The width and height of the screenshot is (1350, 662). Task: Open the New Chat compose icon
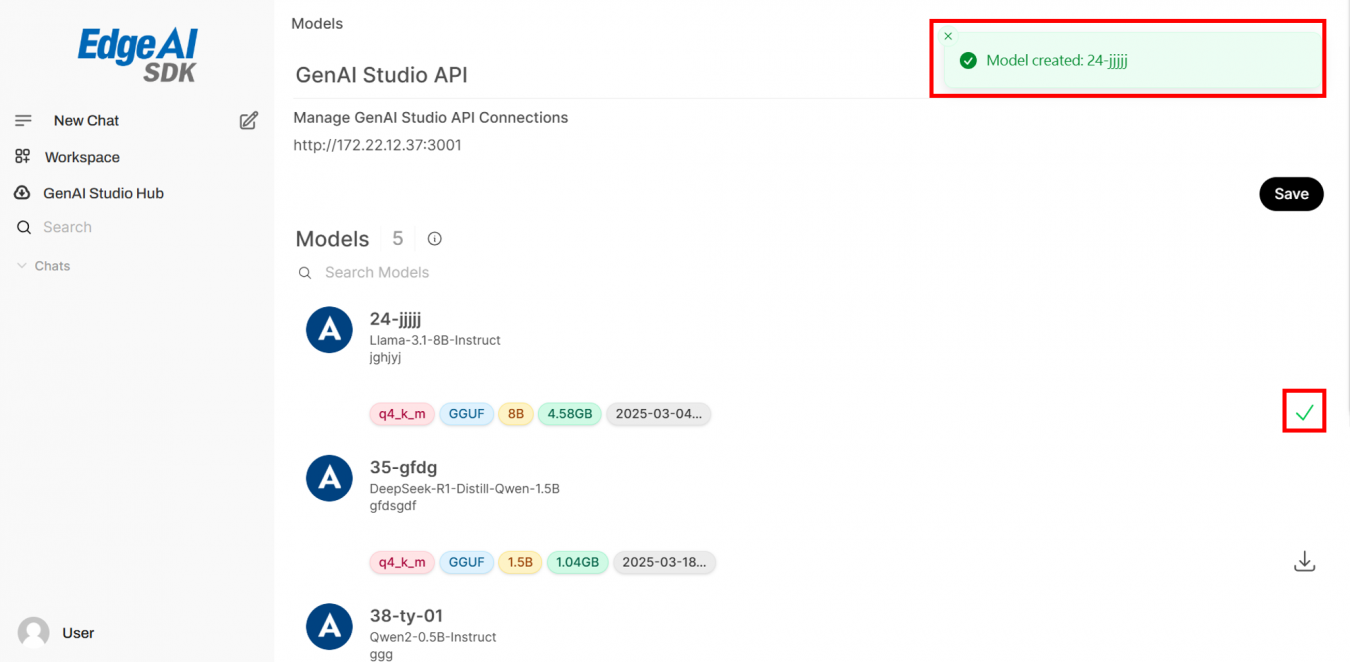248,120
